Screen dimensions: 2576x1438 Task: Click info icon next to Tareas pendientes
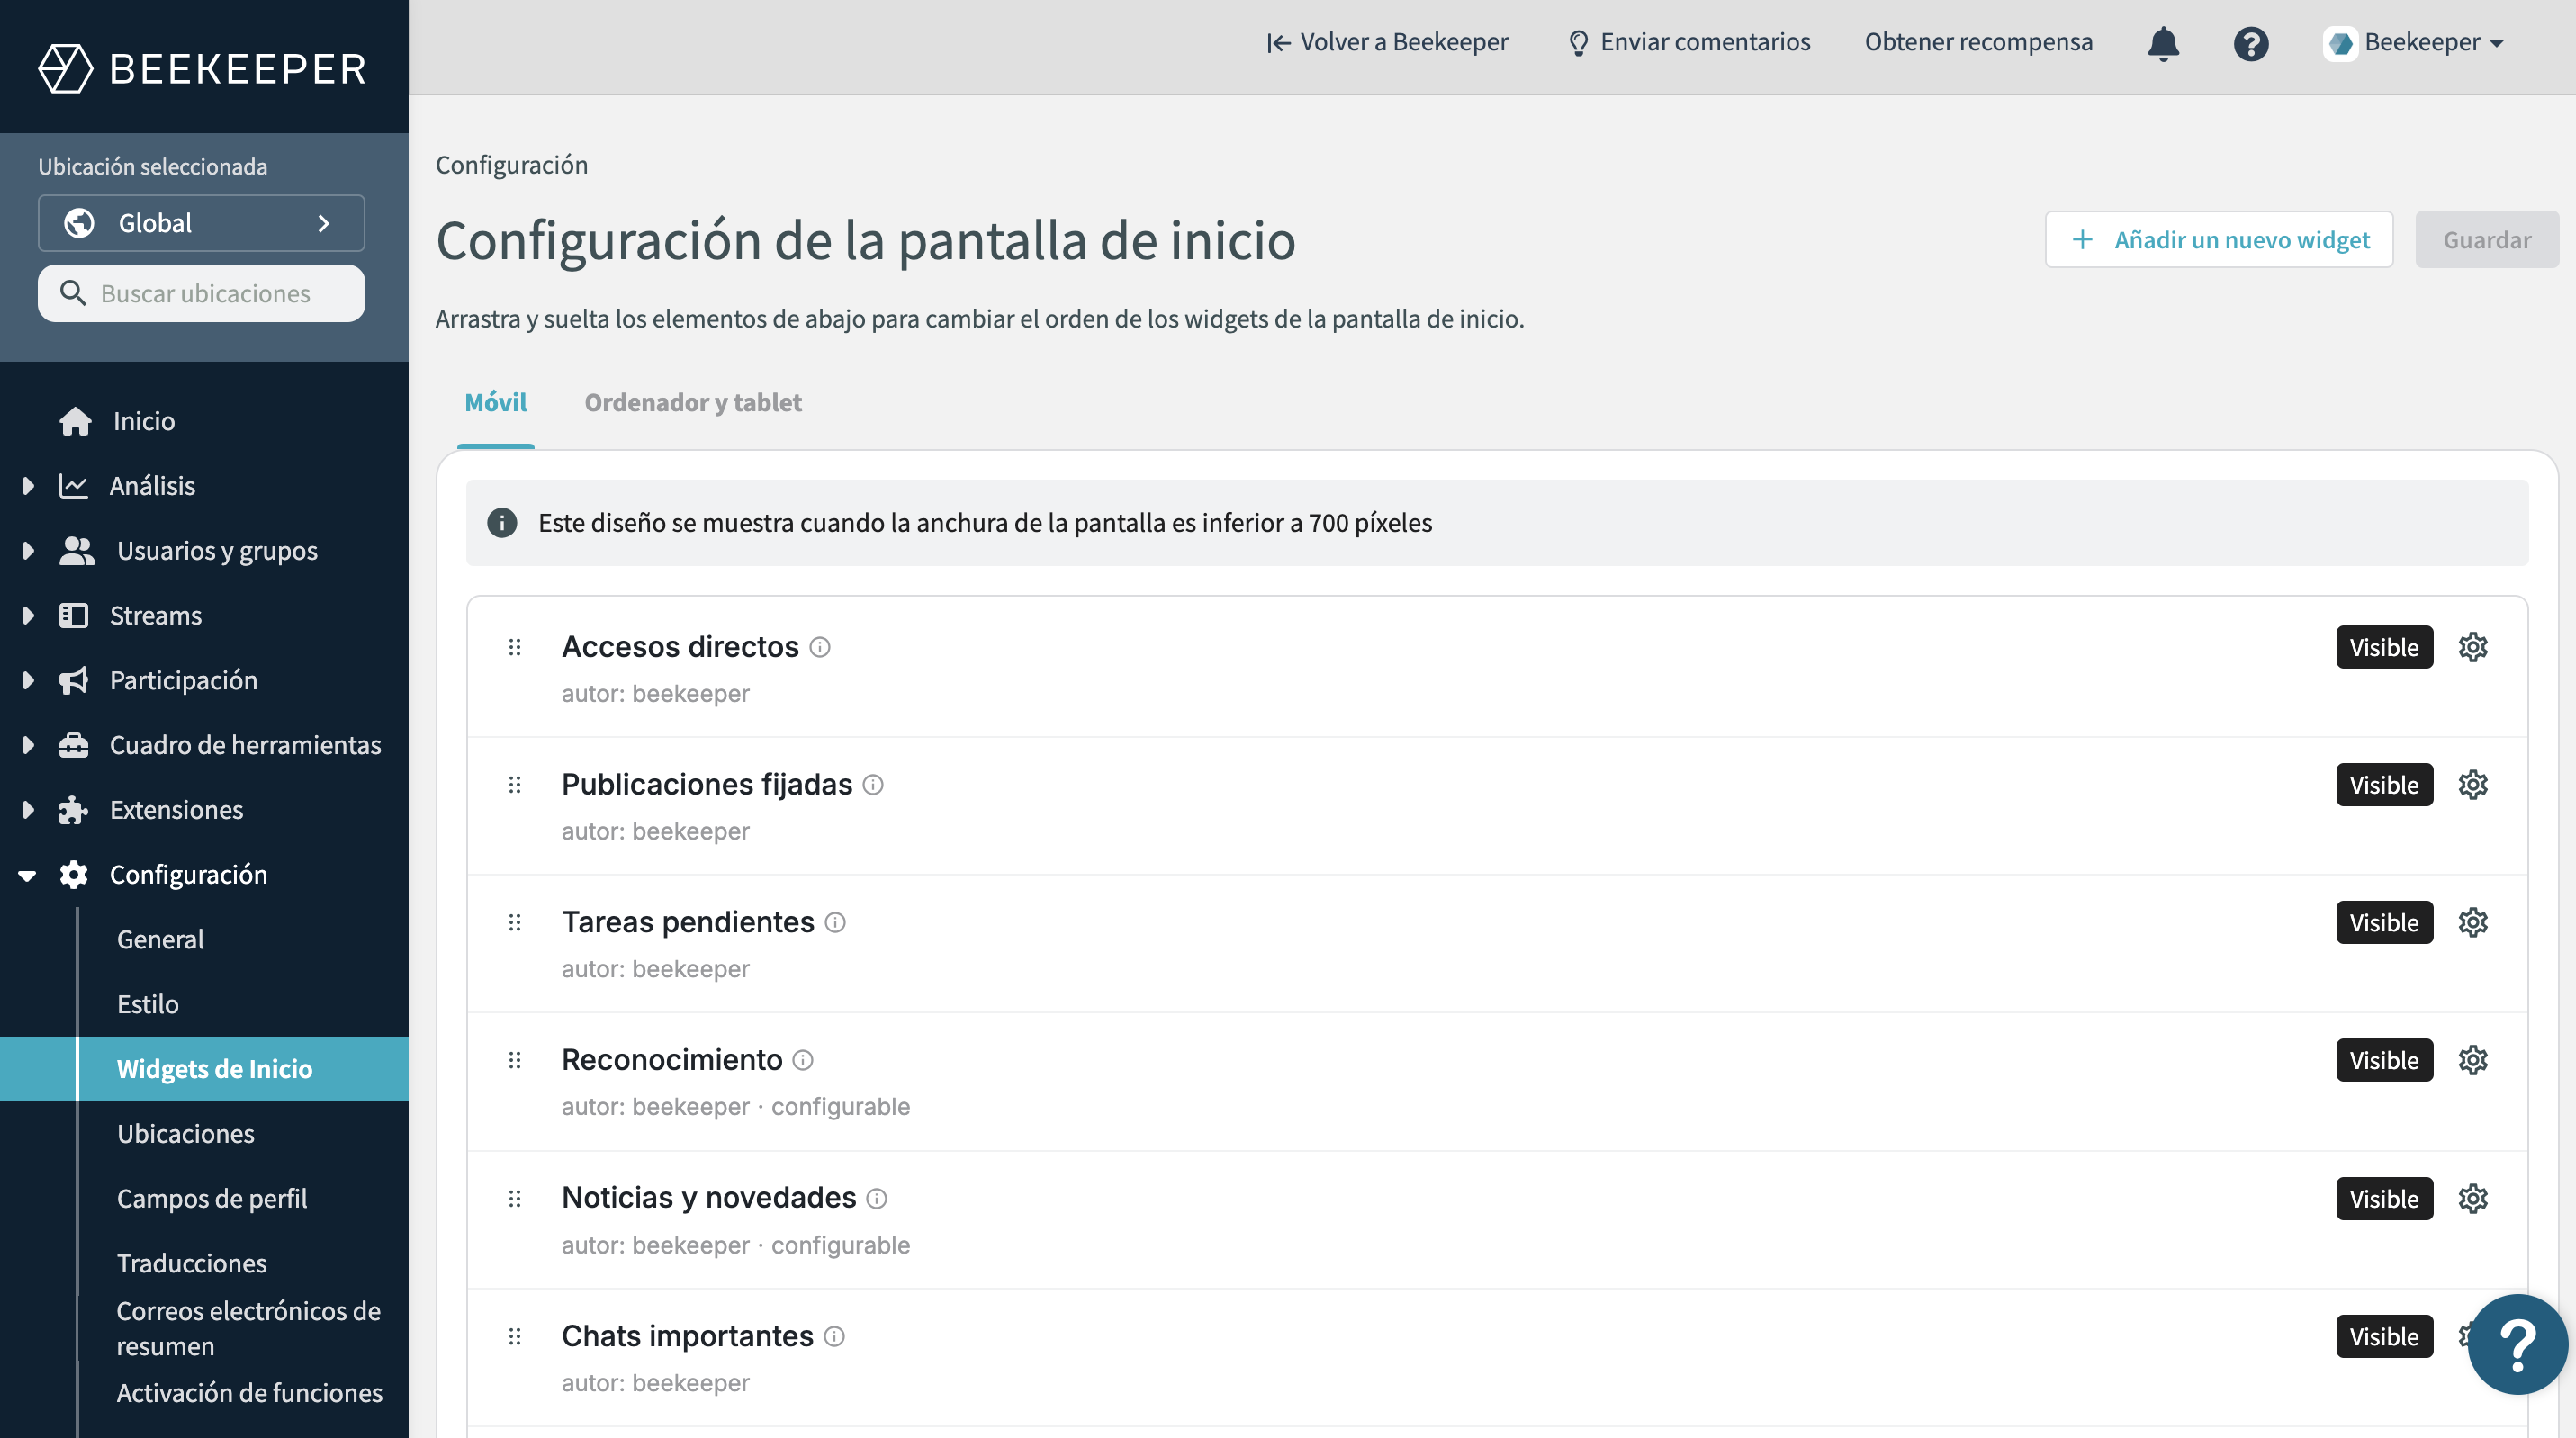click(x=835, y=922)
